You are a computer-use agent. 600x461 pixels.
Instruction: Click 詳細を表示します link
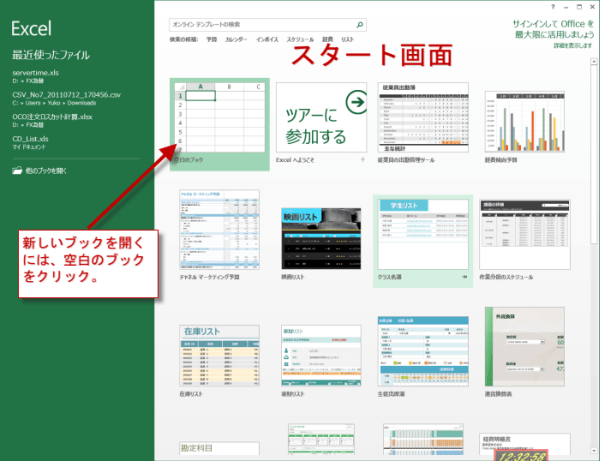(x=572, y=46)
